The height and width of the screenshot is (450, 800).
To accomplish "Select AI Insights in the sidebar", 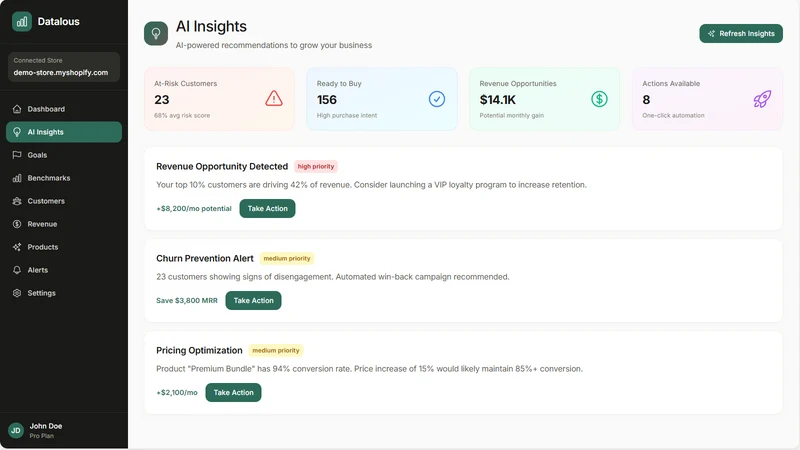I will tap(64, 132).
